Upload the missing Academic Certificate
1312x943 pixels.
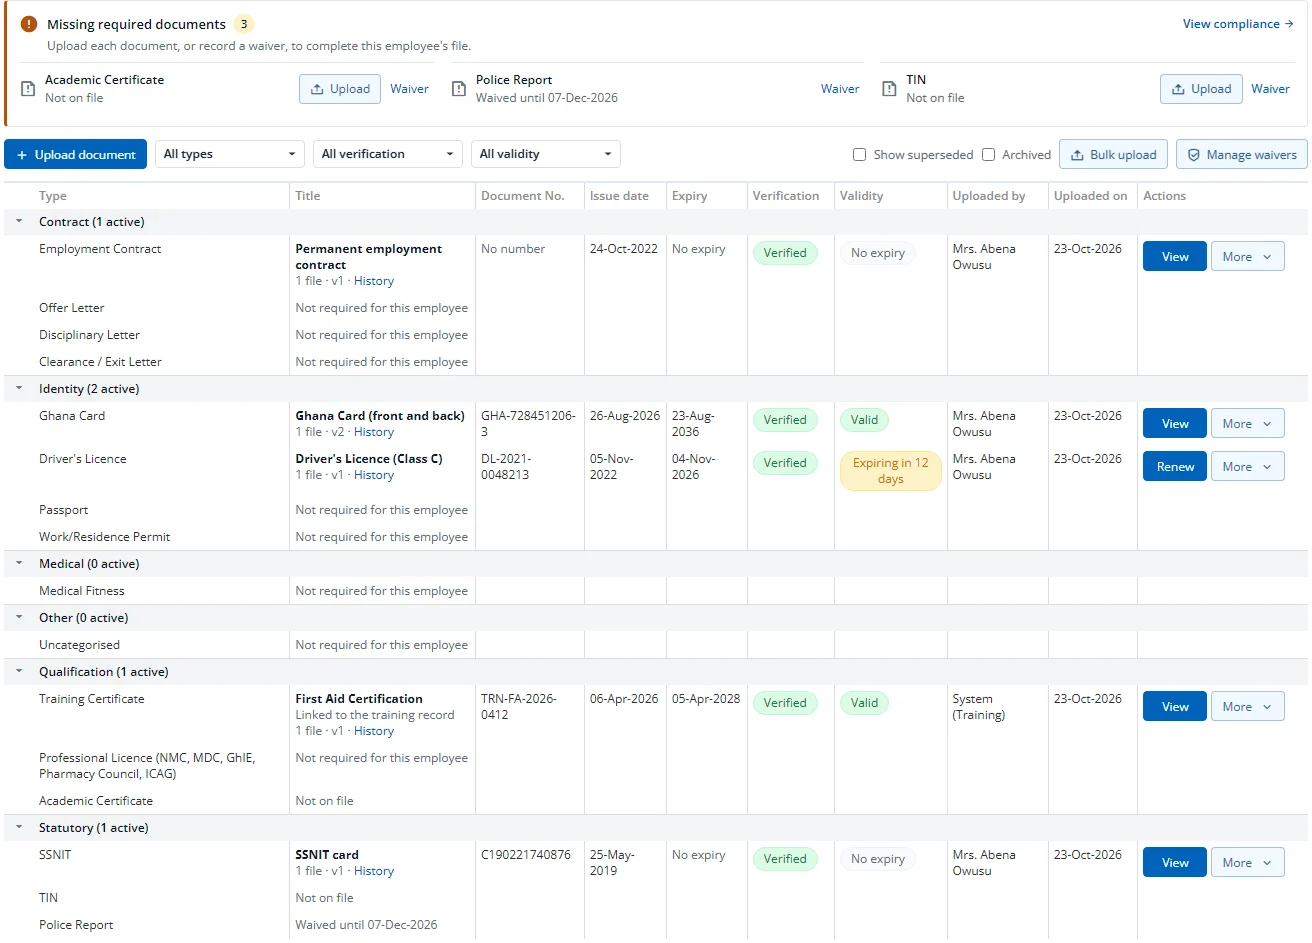tap(340, 89)
